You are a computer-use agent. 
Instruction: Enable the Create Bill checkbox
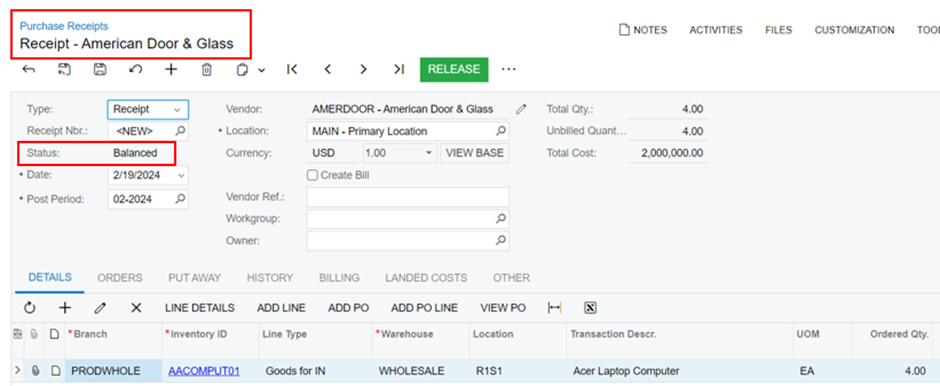312,176
